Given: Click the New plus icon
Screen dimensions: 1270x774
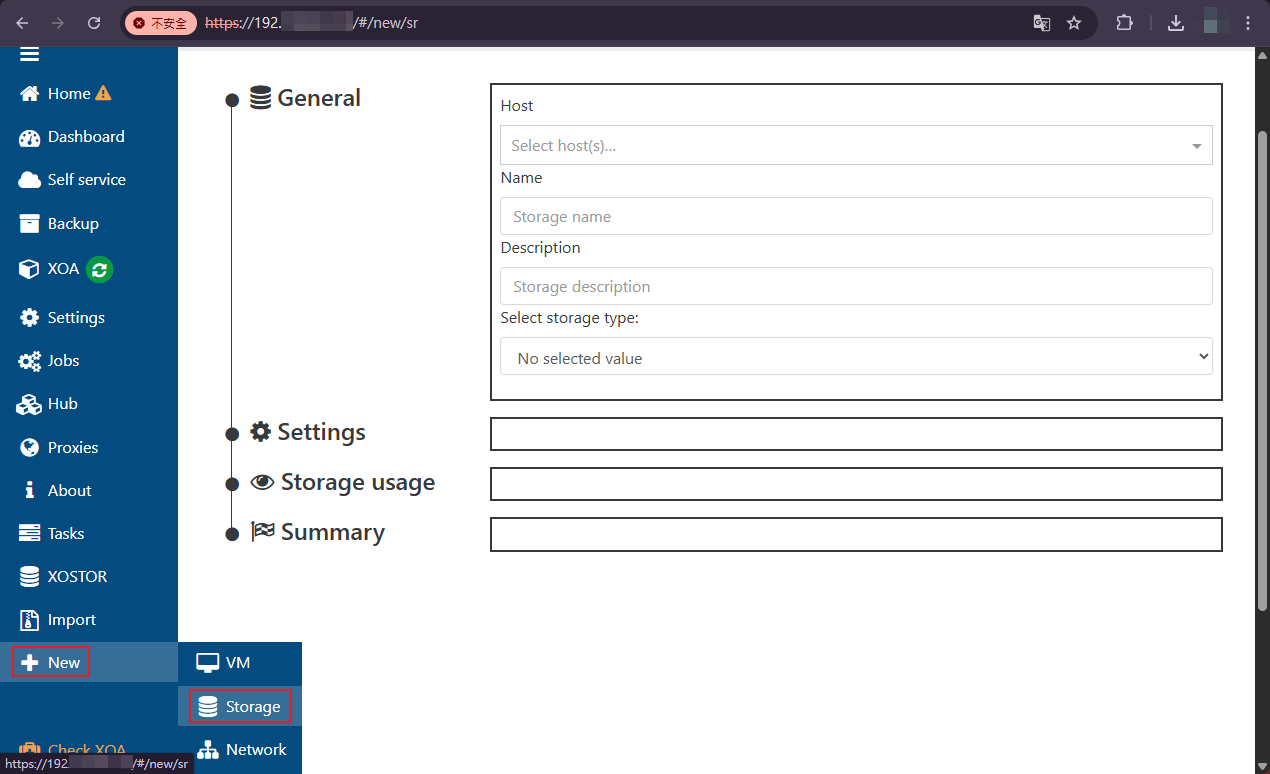Looking at the screenshot, I should 29,663.
